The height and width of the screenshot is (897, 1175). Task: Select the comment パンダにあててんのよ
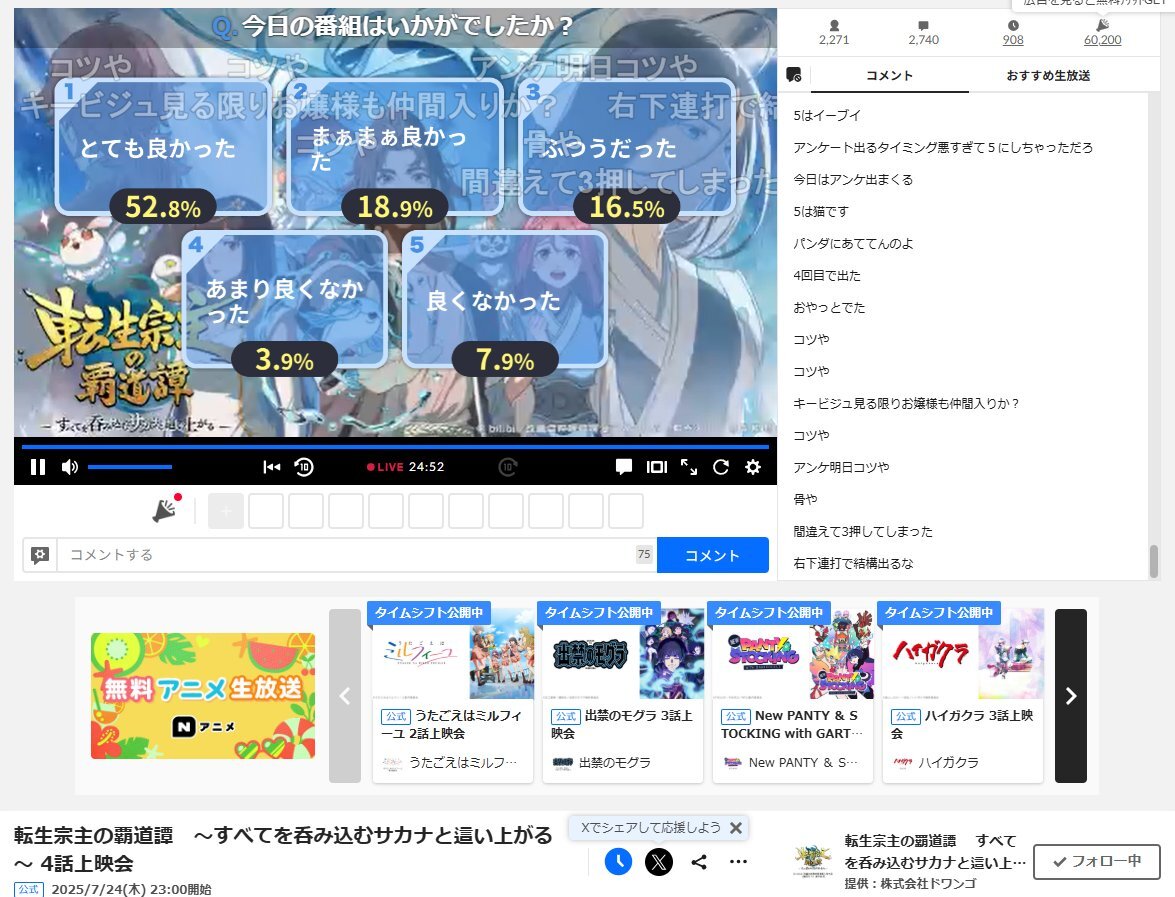coord(853,244)
